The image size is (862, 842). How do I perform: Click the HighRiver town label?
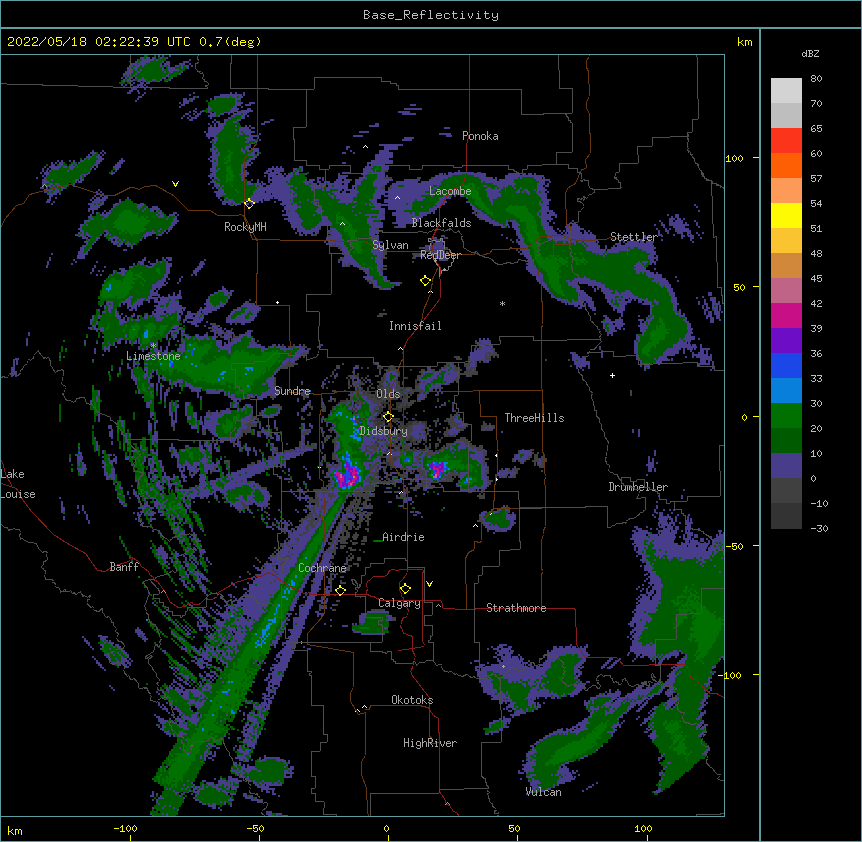pyautogui.click(x=430, y=743)
